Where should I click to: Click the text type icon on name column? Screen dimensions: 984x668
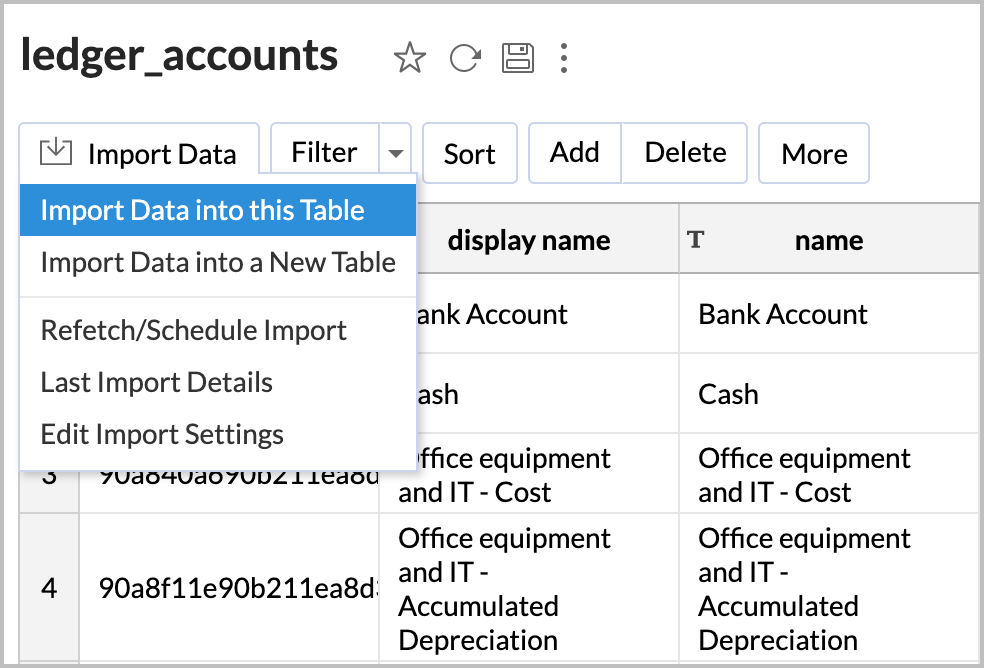[697, 239]
